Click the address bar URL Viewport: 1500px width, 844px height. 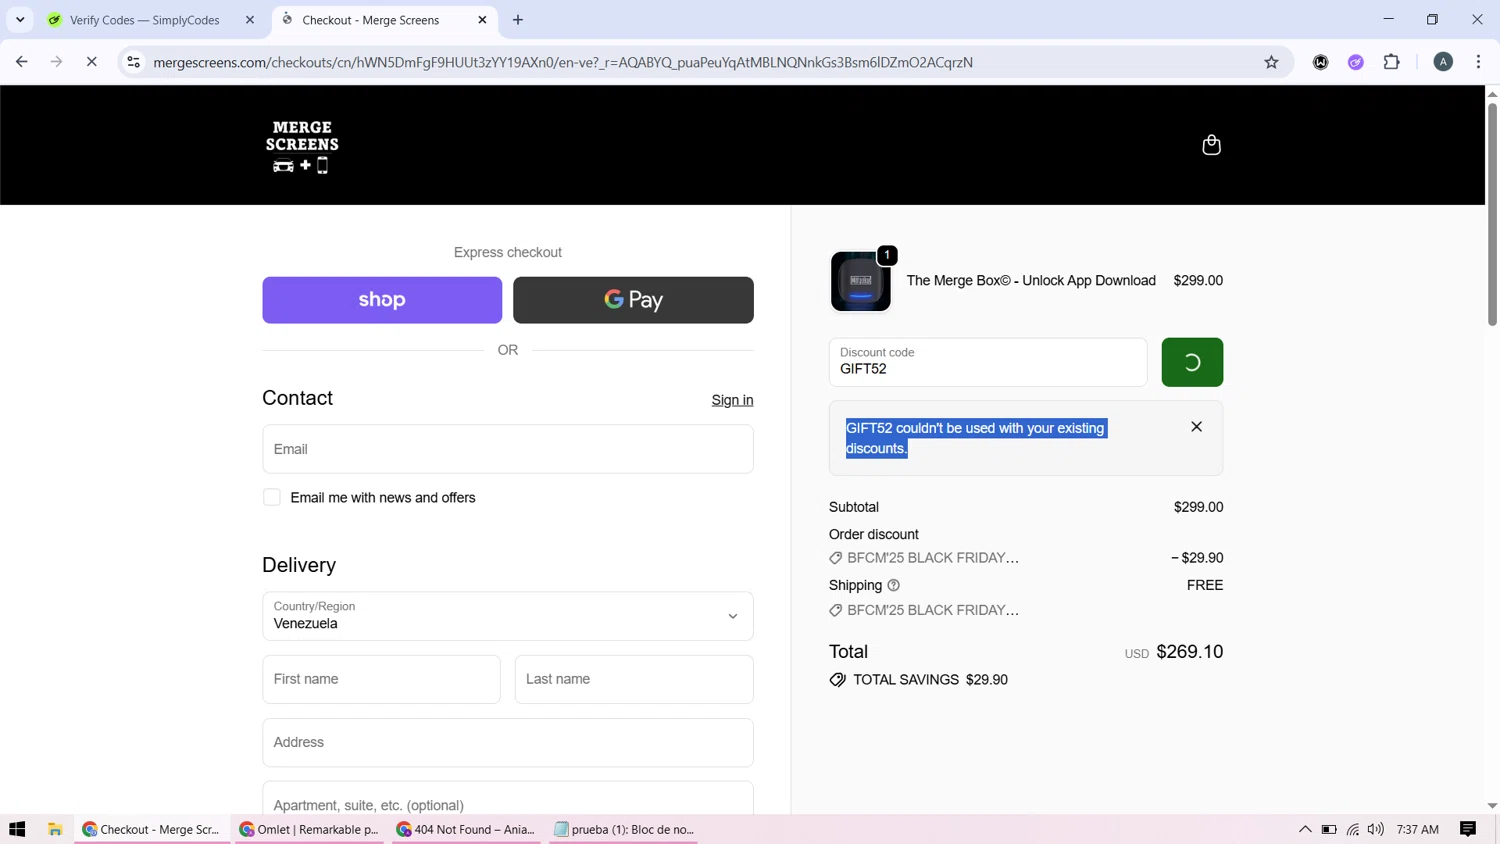[x=563, y=62]
